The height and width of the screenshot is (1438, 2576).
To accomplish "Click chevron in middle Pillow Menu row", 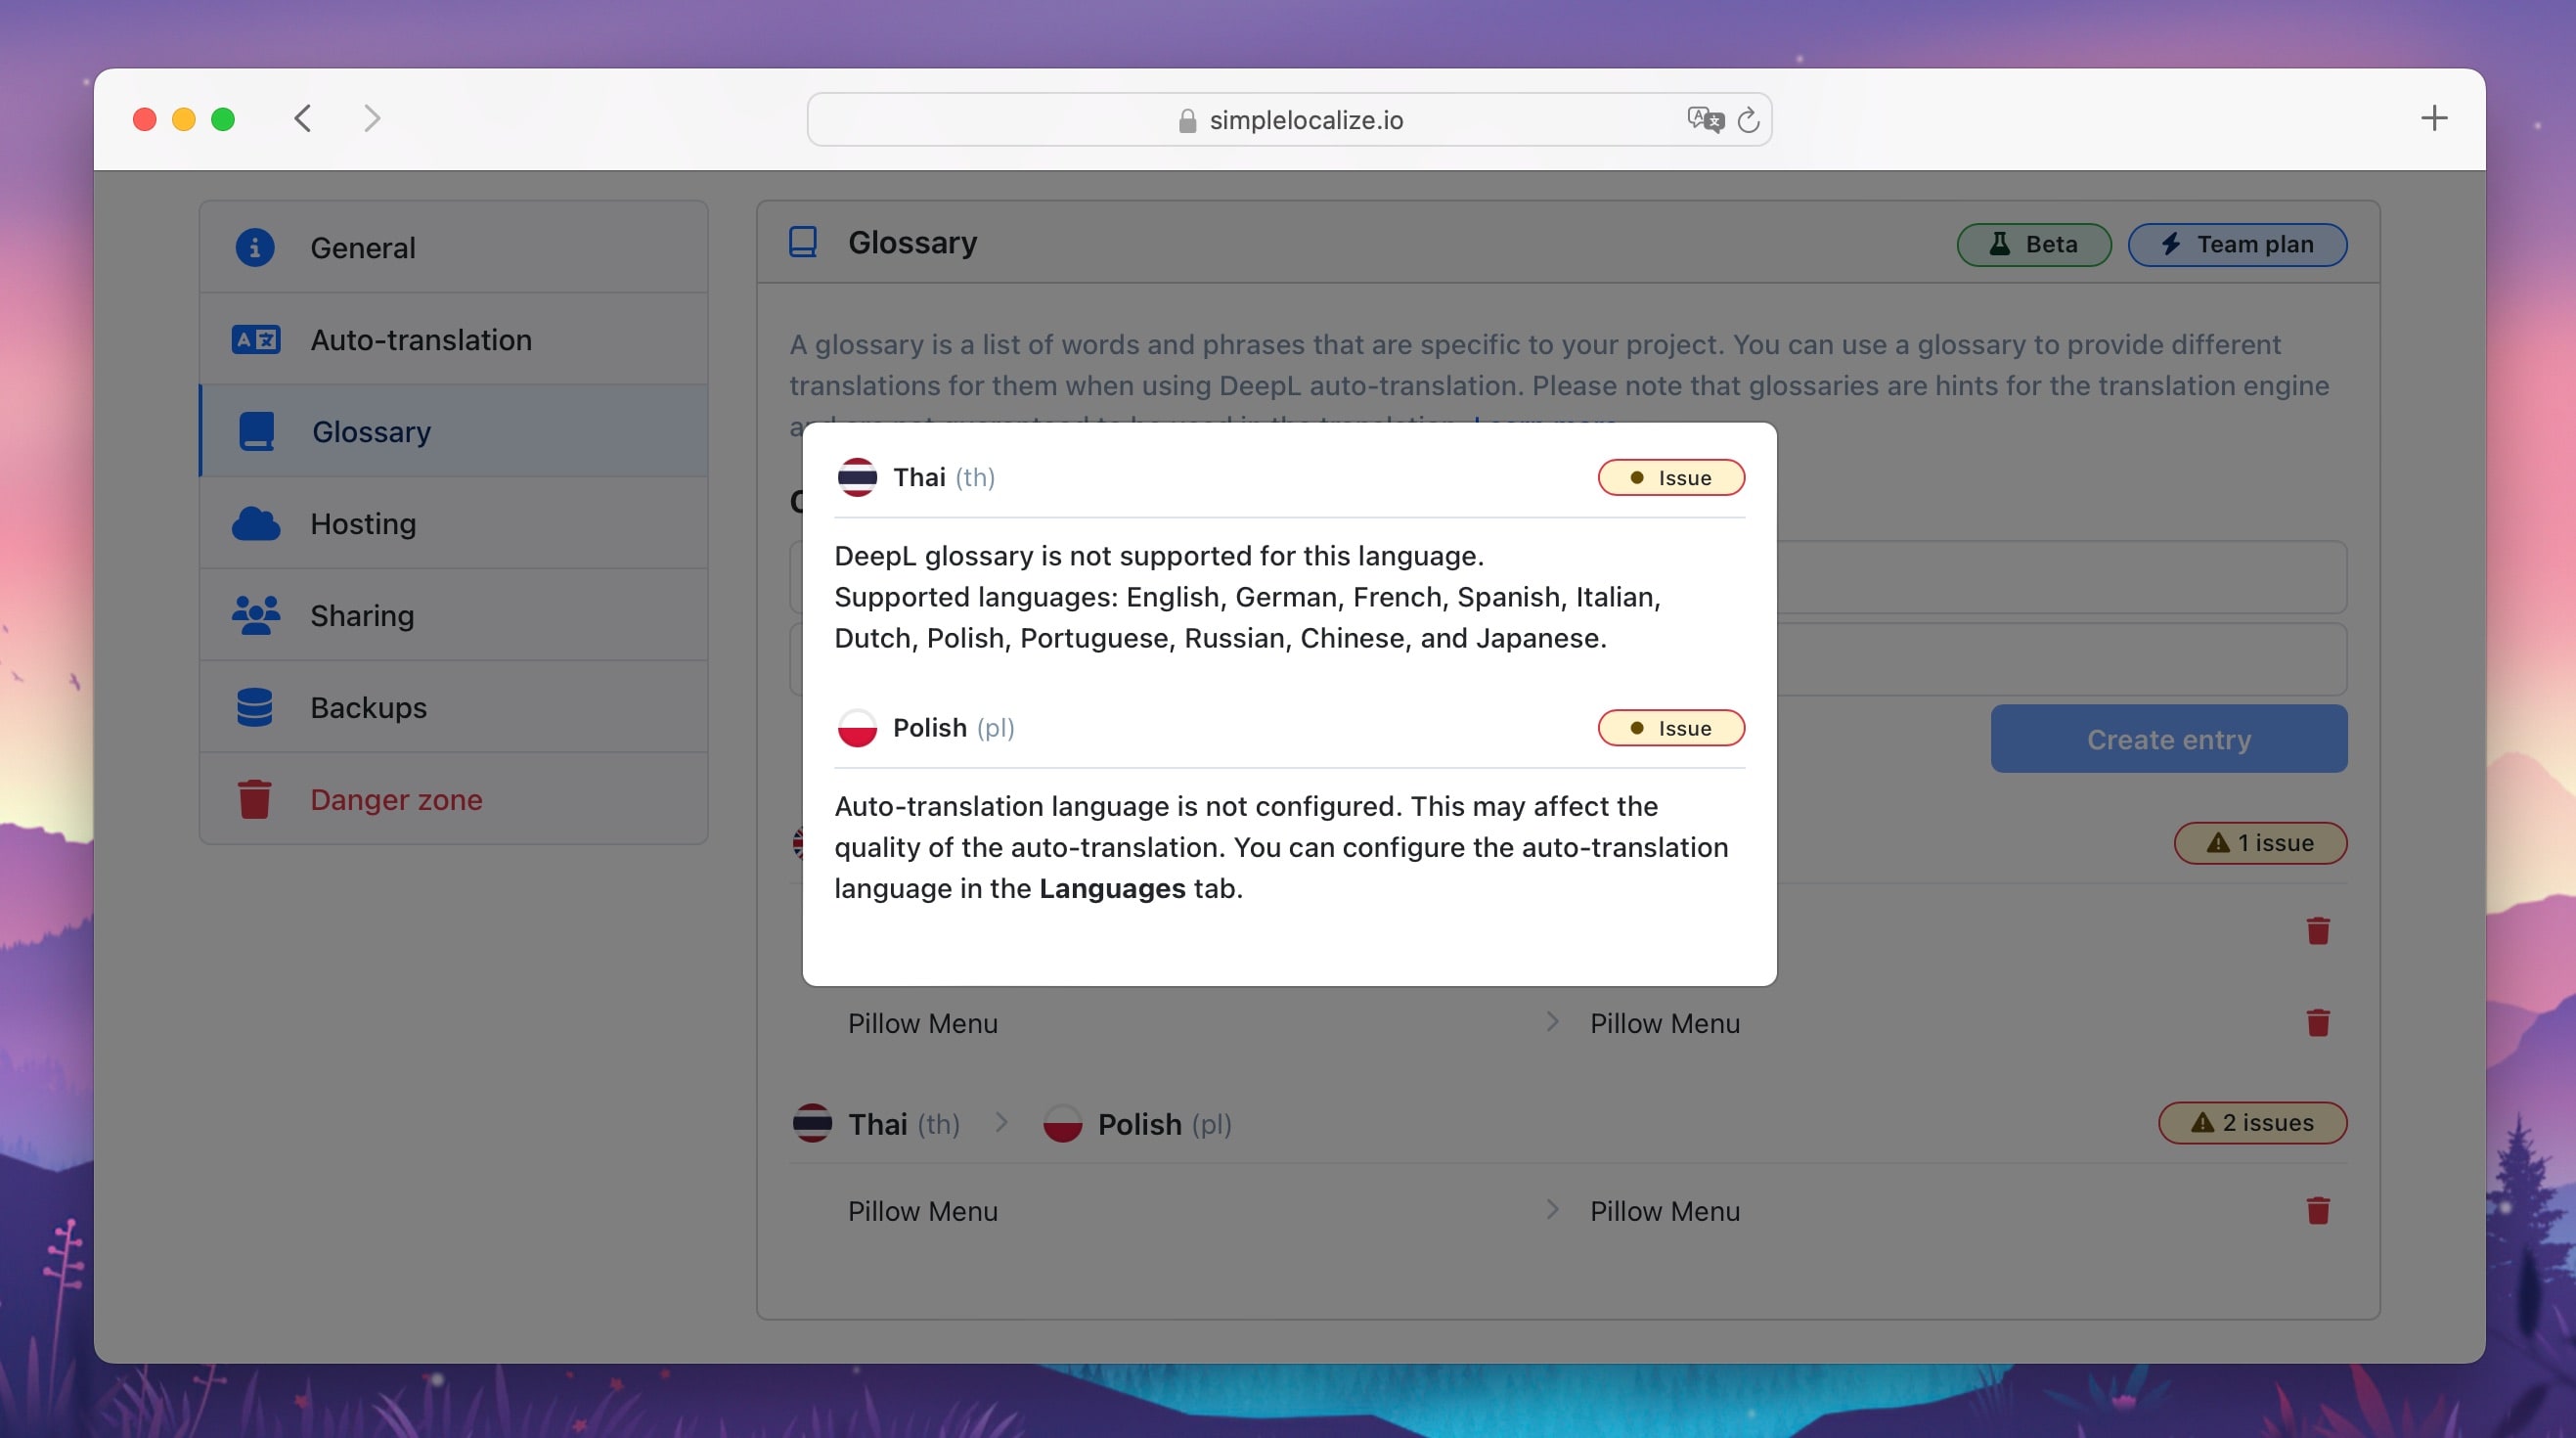I will 1552,1021.
